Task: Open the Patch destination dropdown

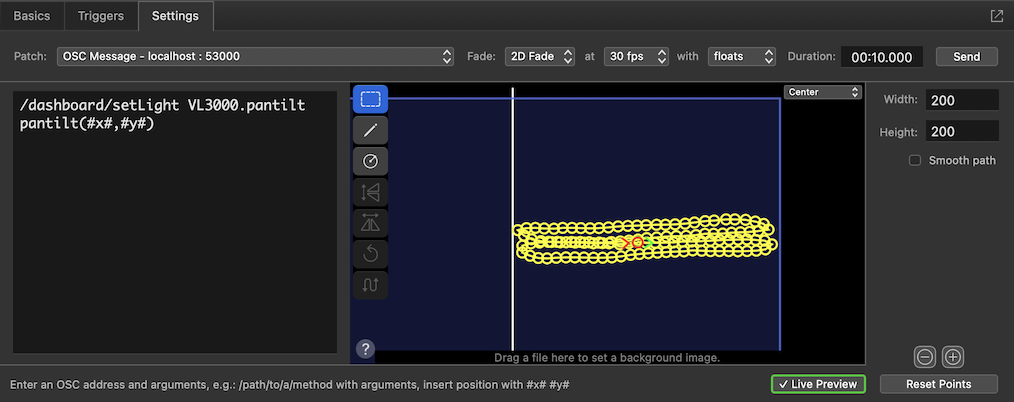Action: (257, 57)
